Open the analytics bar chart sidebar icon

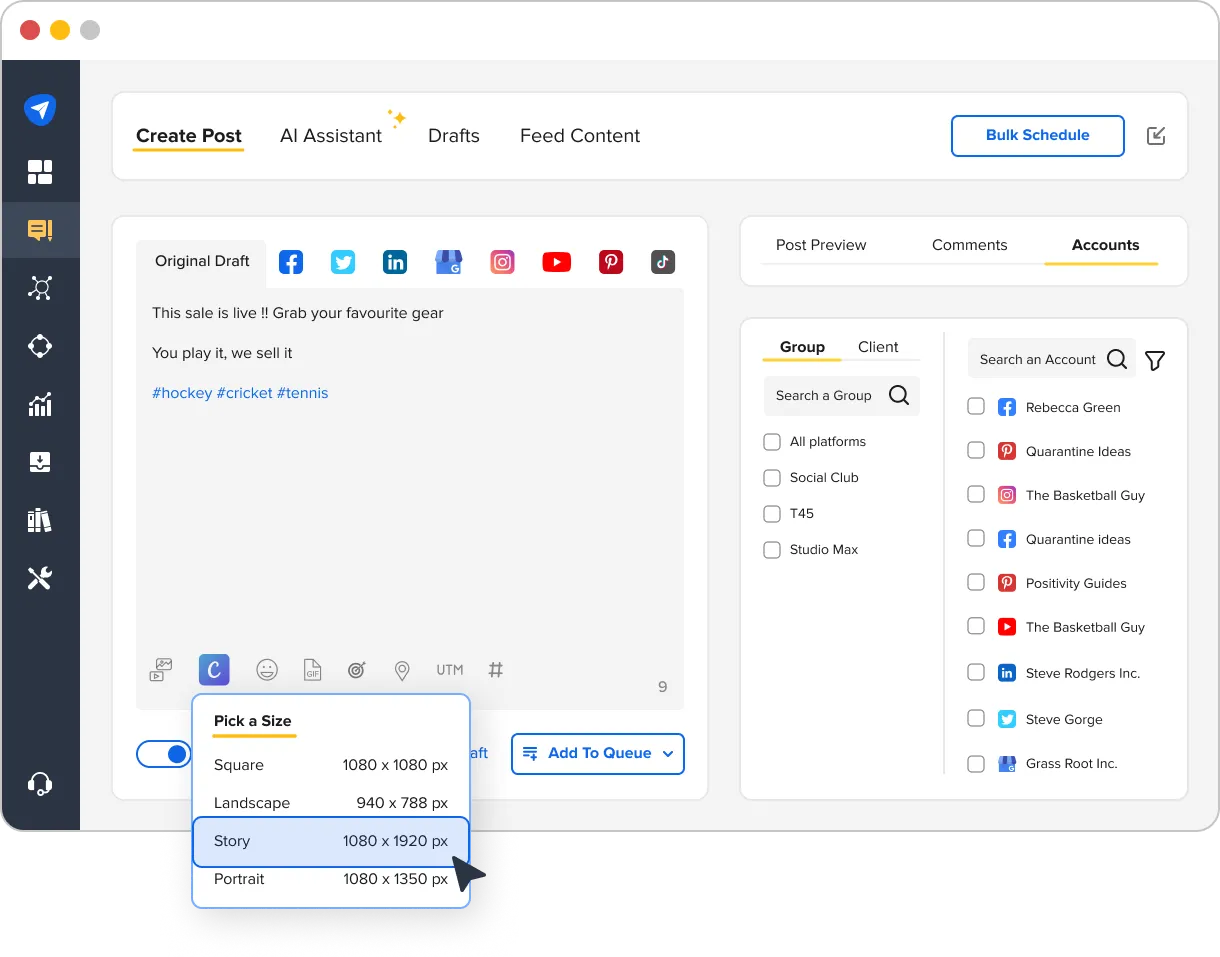coord(40,405)
